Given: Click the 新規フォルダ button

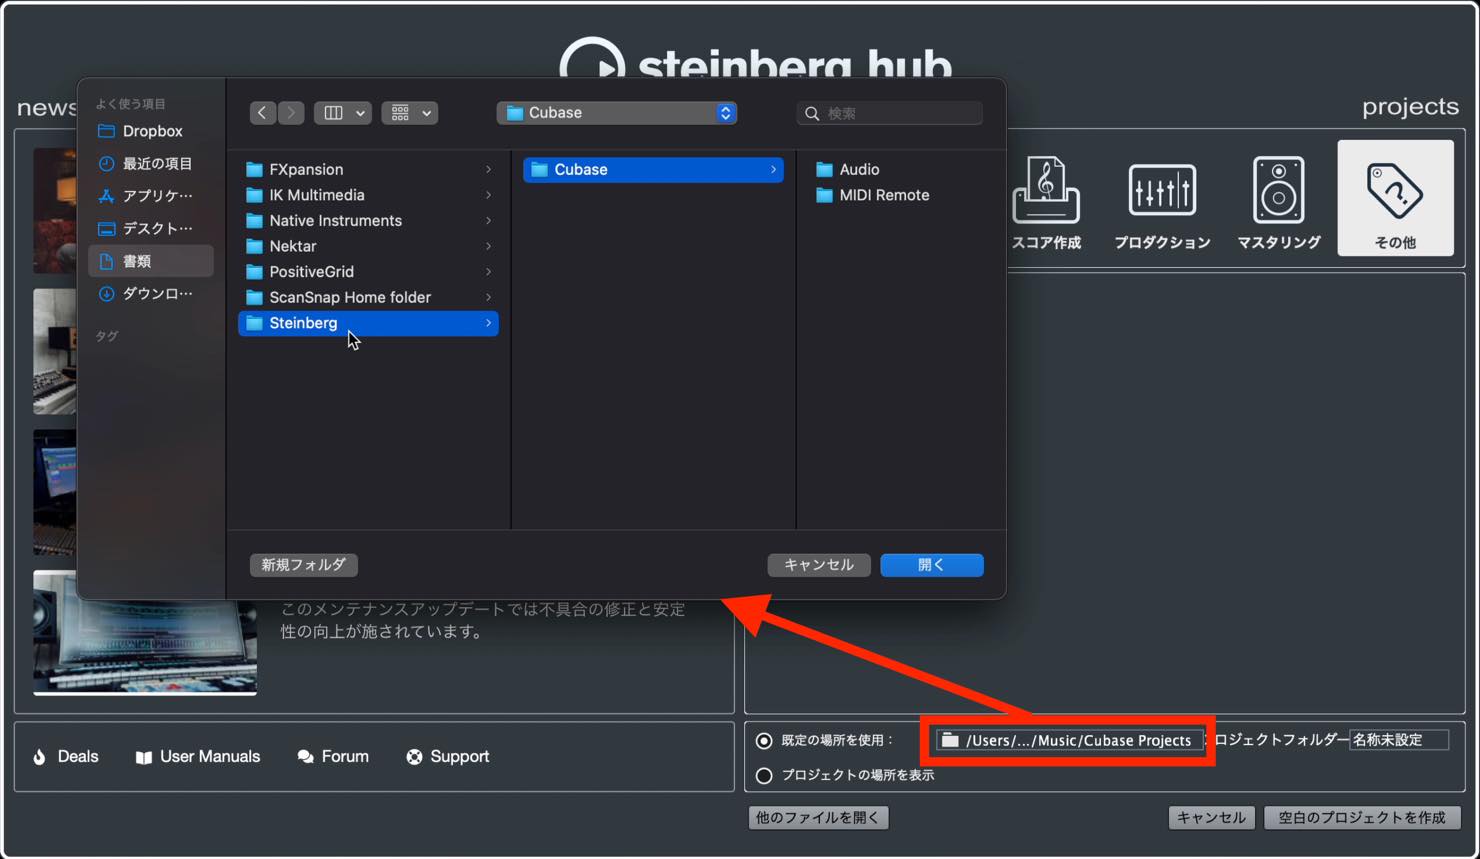Looking at the screenshot, I should click(x=304, y=565).
